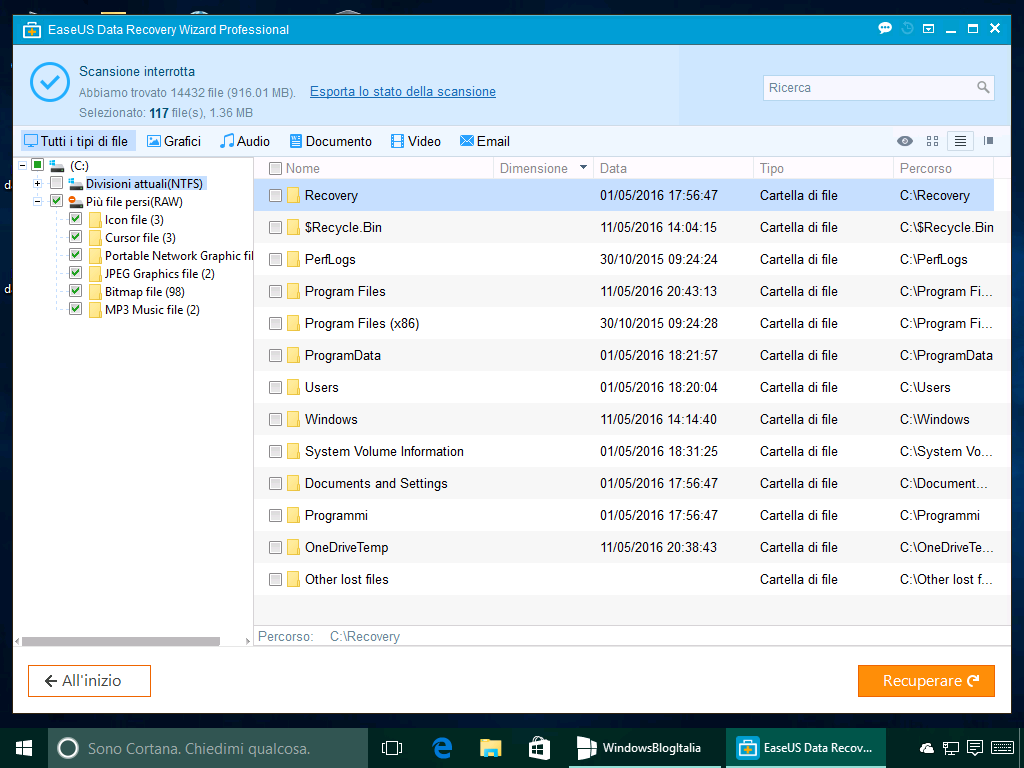This screenshot has width=1024, height=768.
Task: Open the Action Center notification icon
Action: 975,748
